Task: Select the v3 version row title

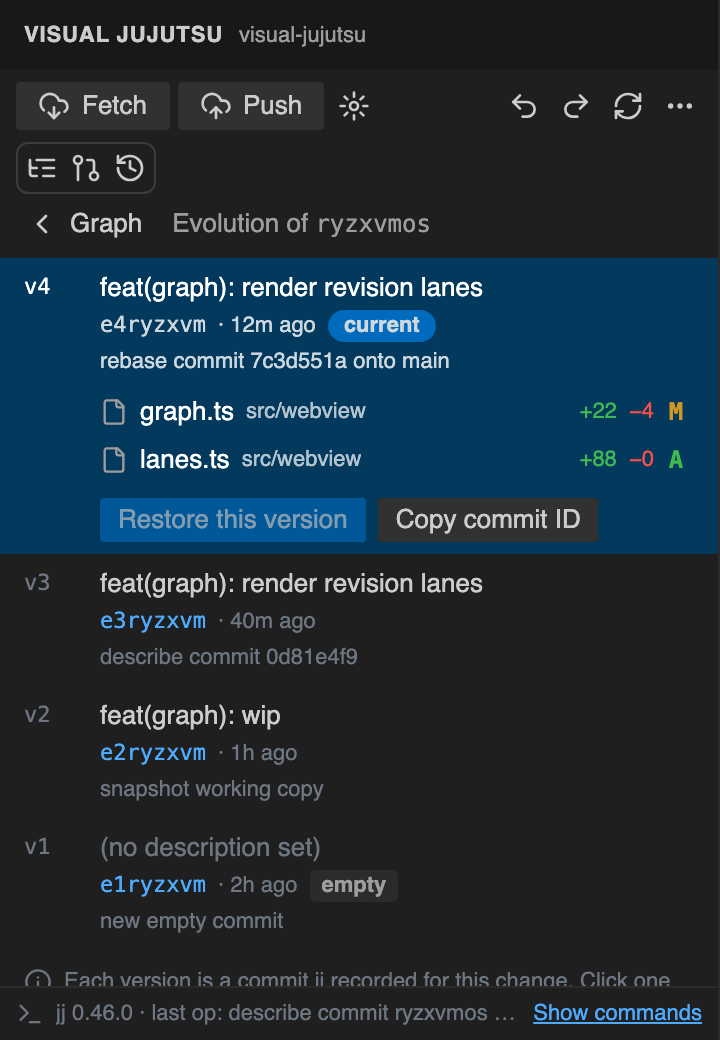Action: tap(291, 584)
